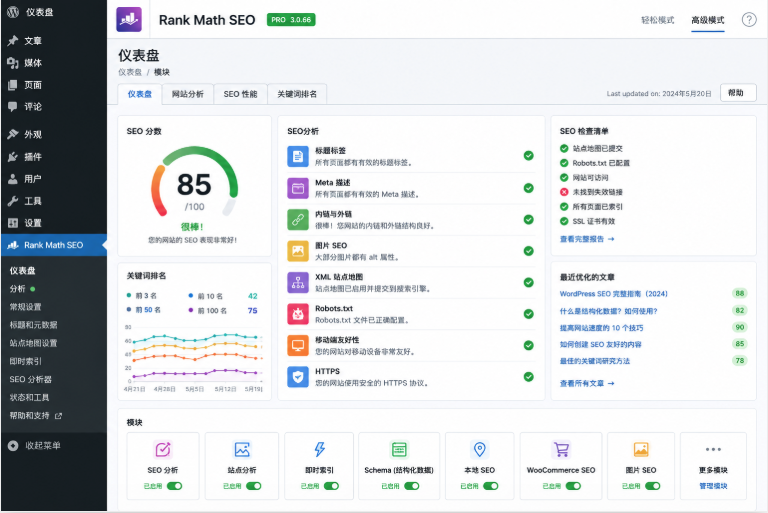Toggle the 图片 SEO module switch
Image resolution: width=768 pixels, height=513 pixels.
[x=652, y=486]
